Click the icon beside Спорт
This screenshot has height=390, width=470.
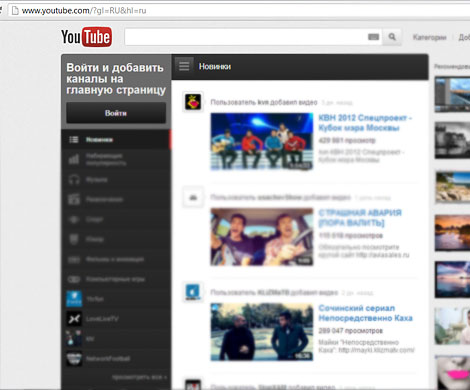[74, 219]
